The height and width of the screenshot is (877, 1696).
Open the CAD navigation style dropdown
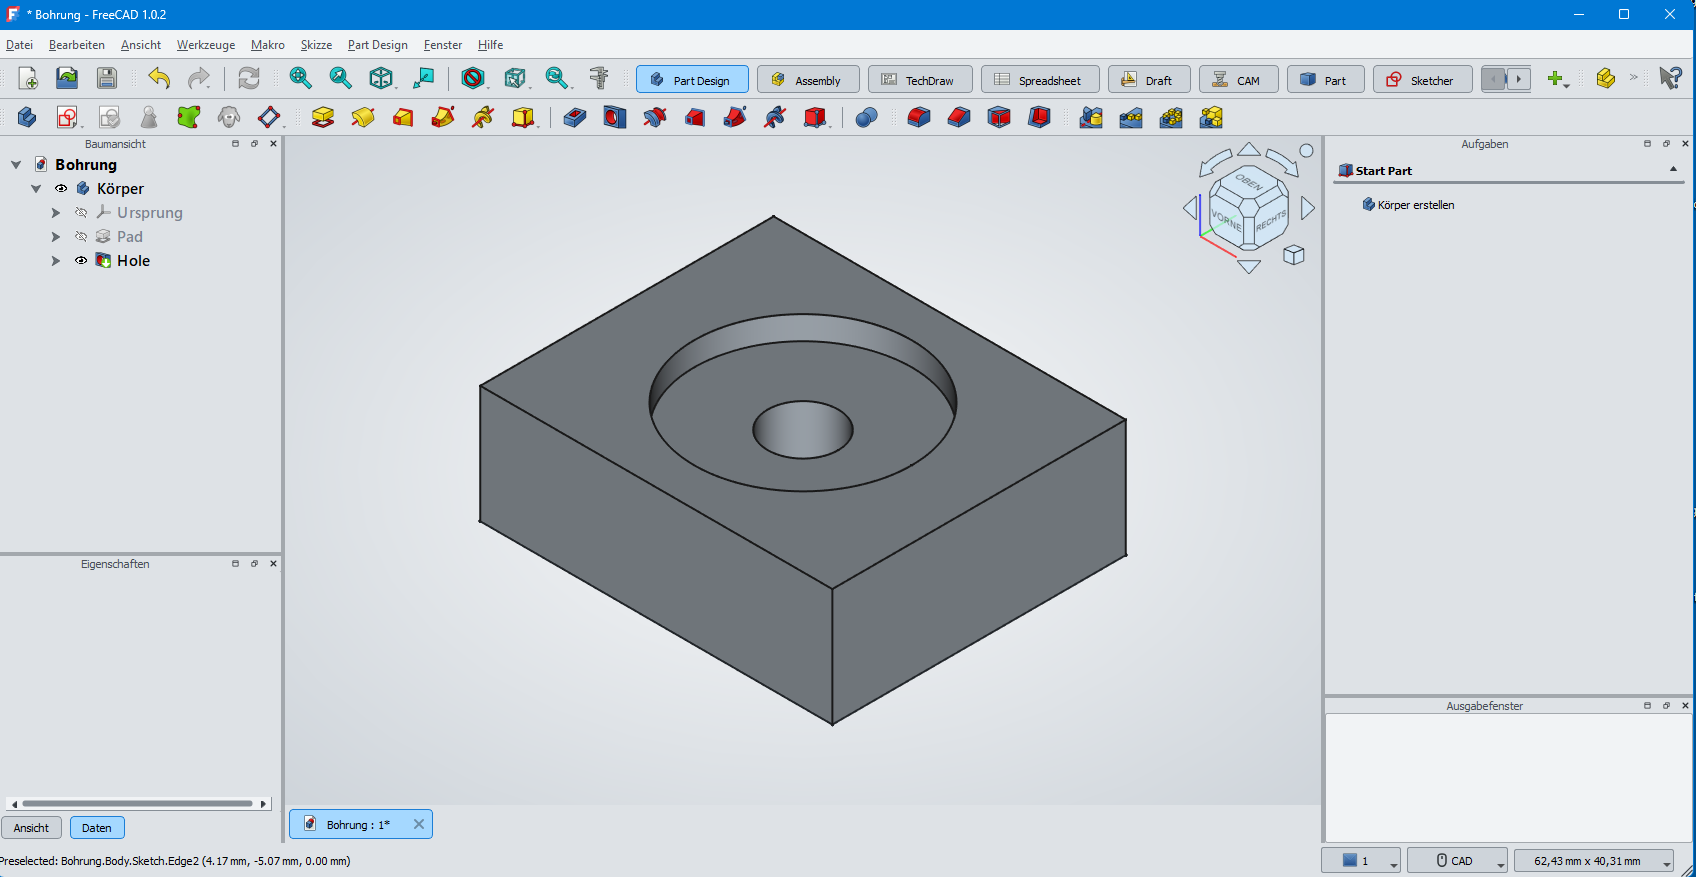pyautogui.click(x=1457, y=860)
